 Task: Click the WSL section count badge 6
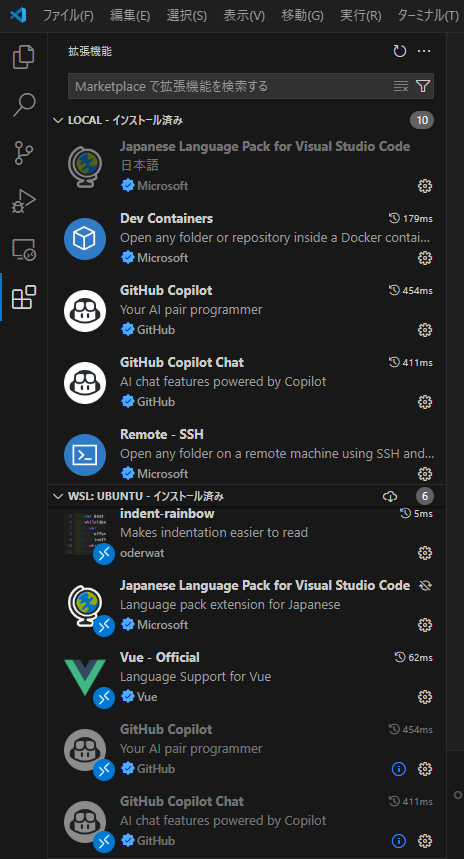tap(425, 496)
